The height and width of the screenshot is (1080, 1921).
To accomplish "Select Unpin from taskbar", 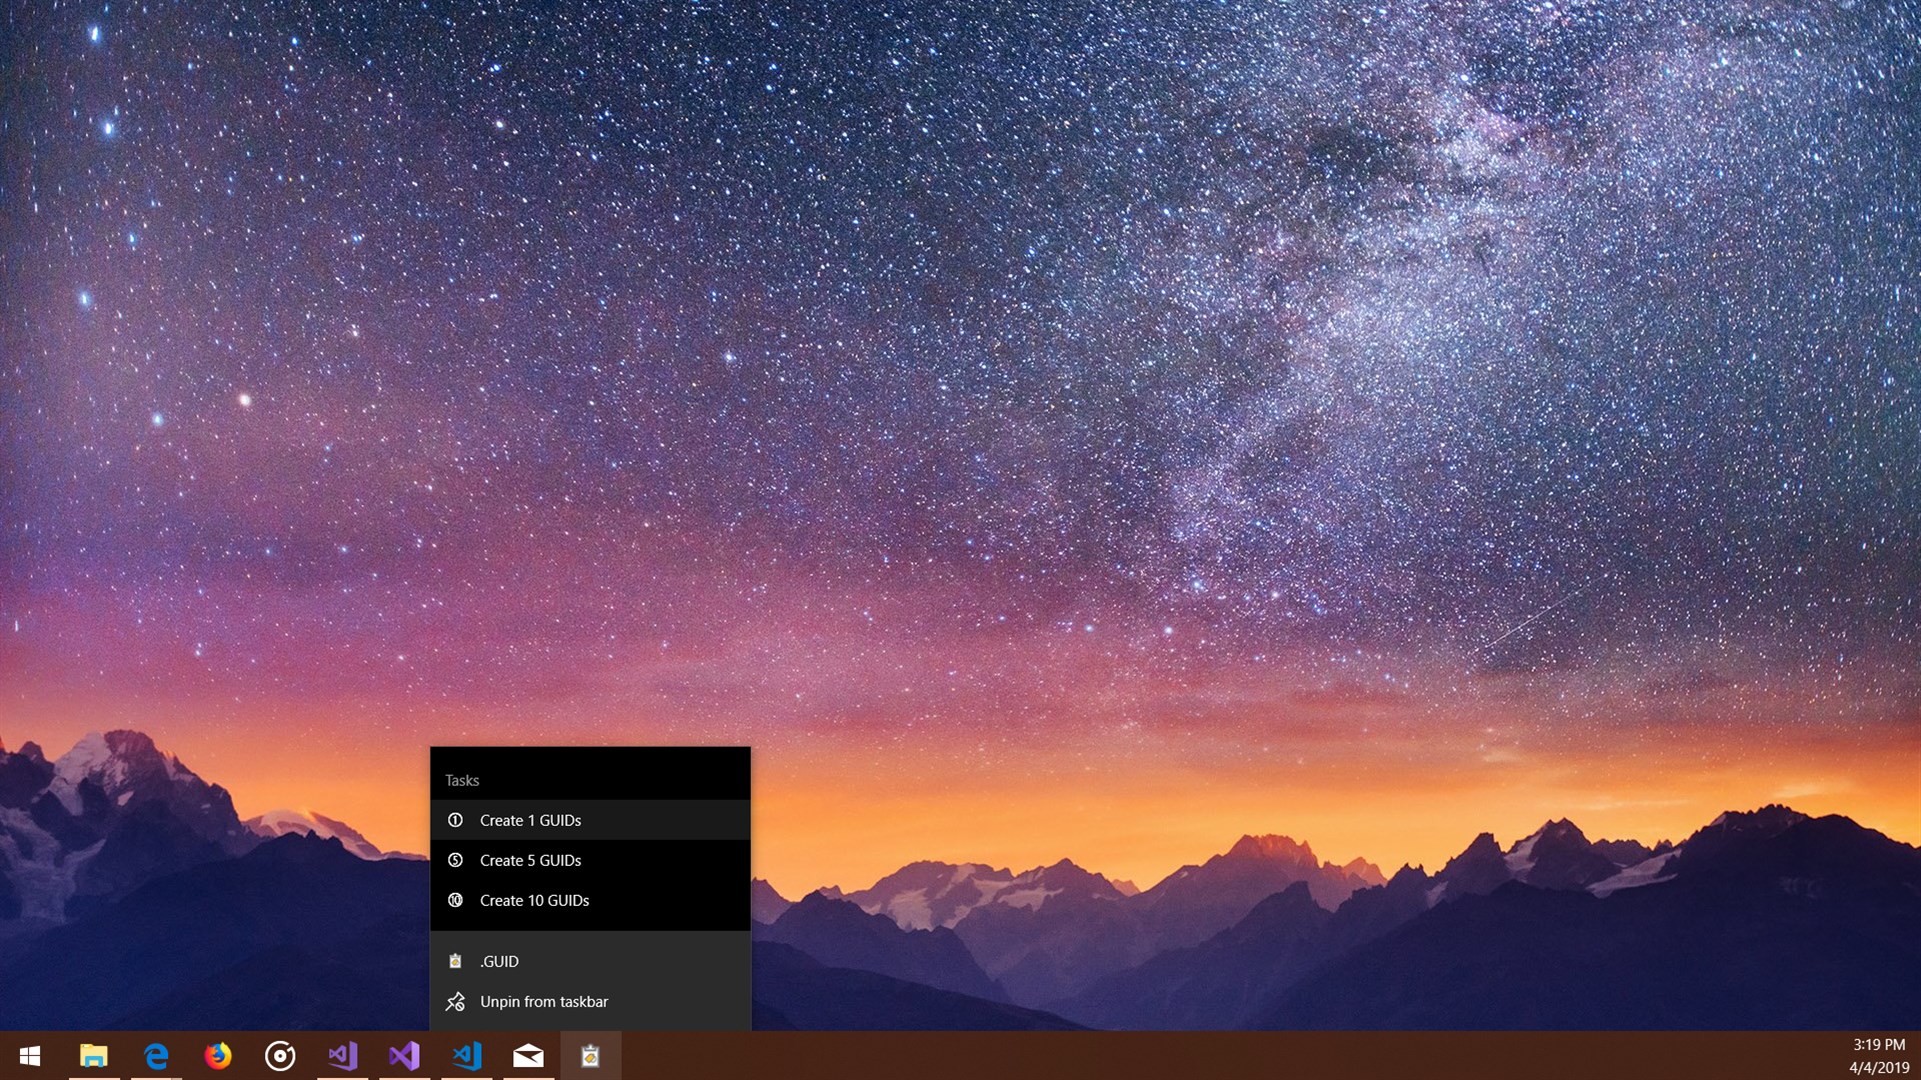I will click(x=543, y=1001).
